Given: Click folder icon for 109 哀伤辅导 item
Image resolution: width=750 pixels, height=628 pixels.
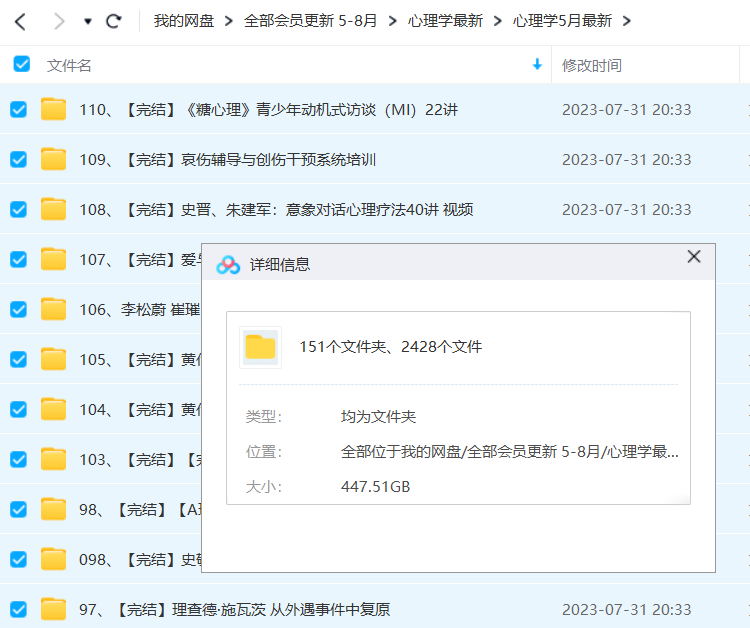Looking at the screenshot, I should point(53,159).
